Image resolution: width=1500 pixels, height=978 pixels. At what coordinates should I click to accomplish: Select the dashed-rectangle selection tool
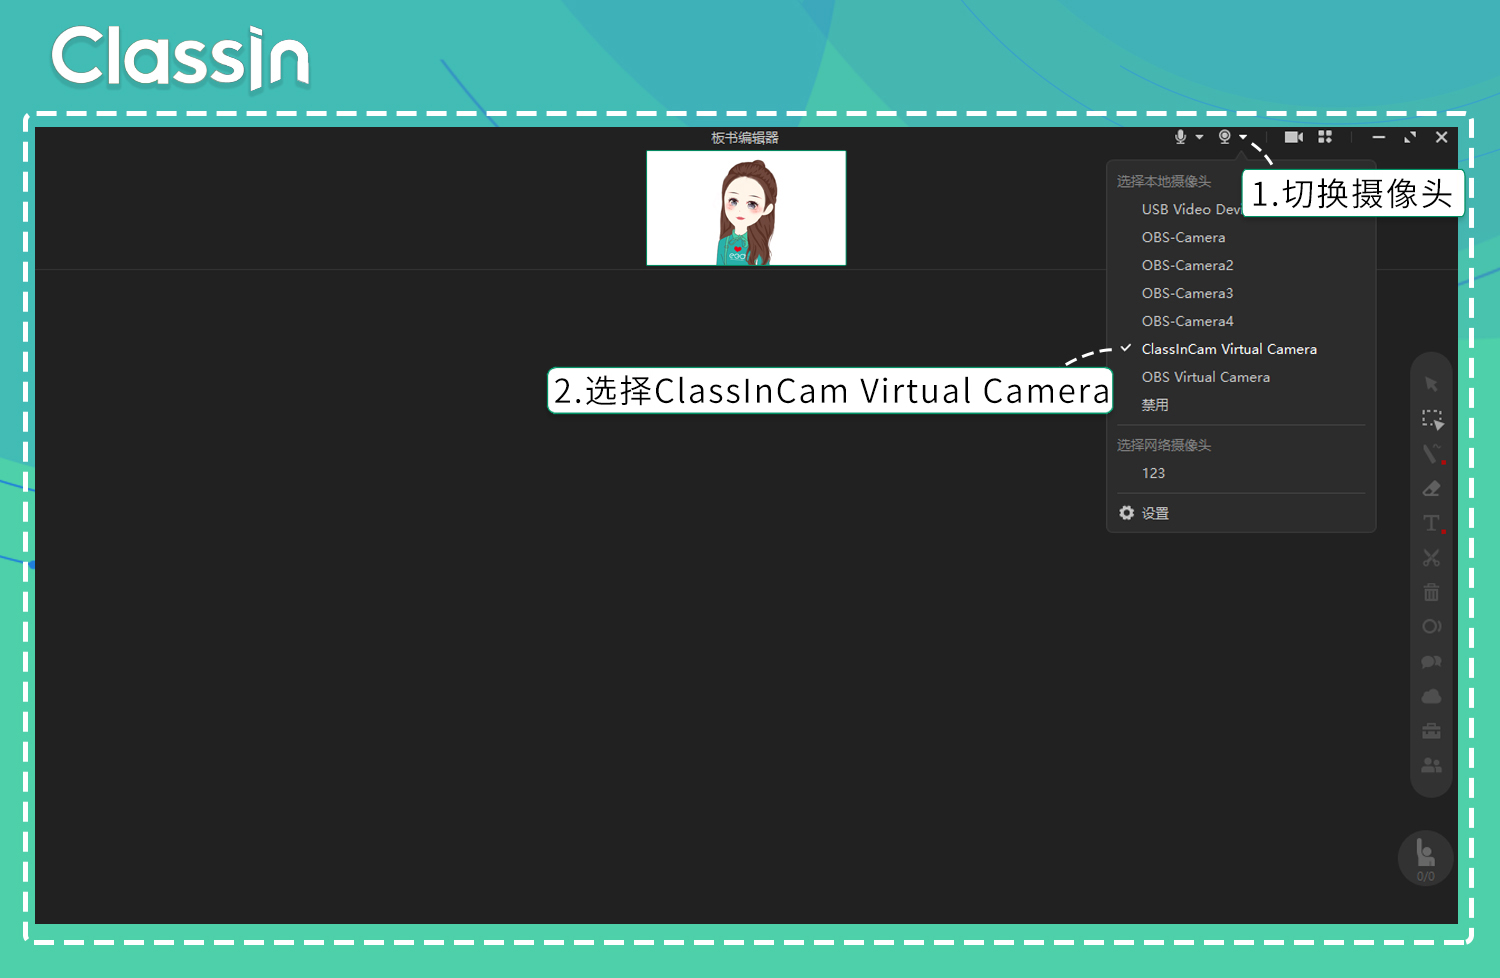tap(1432, 420)
